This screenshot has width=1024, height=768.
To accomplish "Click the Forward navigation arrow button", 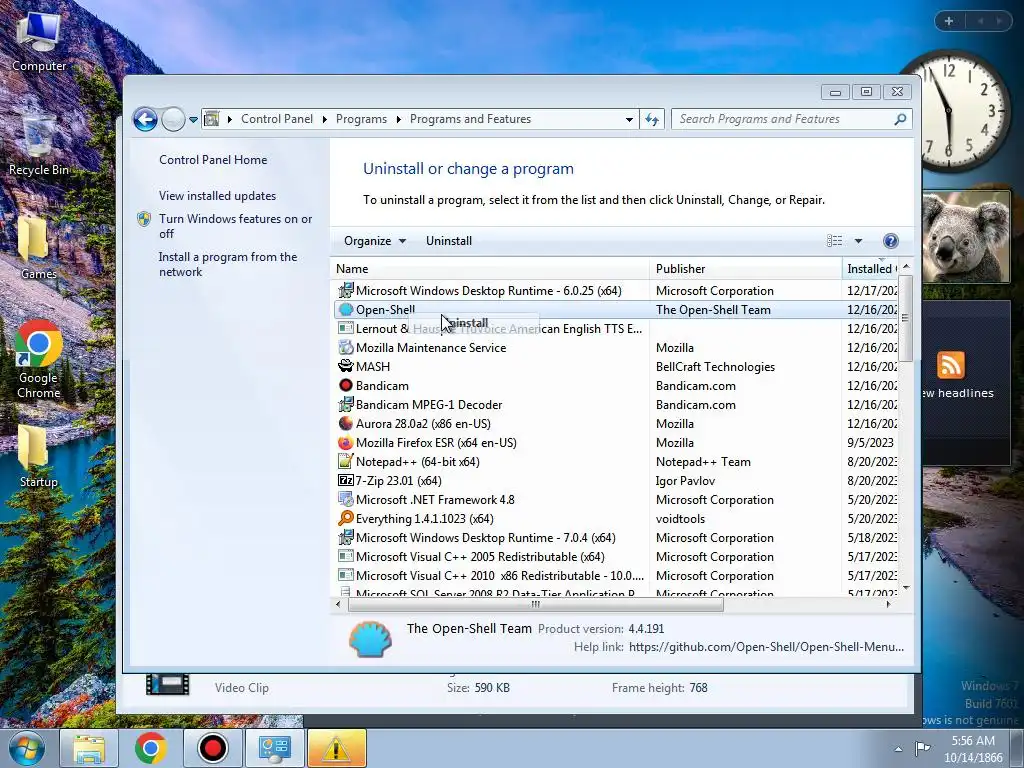I will [x=173, y=120].
